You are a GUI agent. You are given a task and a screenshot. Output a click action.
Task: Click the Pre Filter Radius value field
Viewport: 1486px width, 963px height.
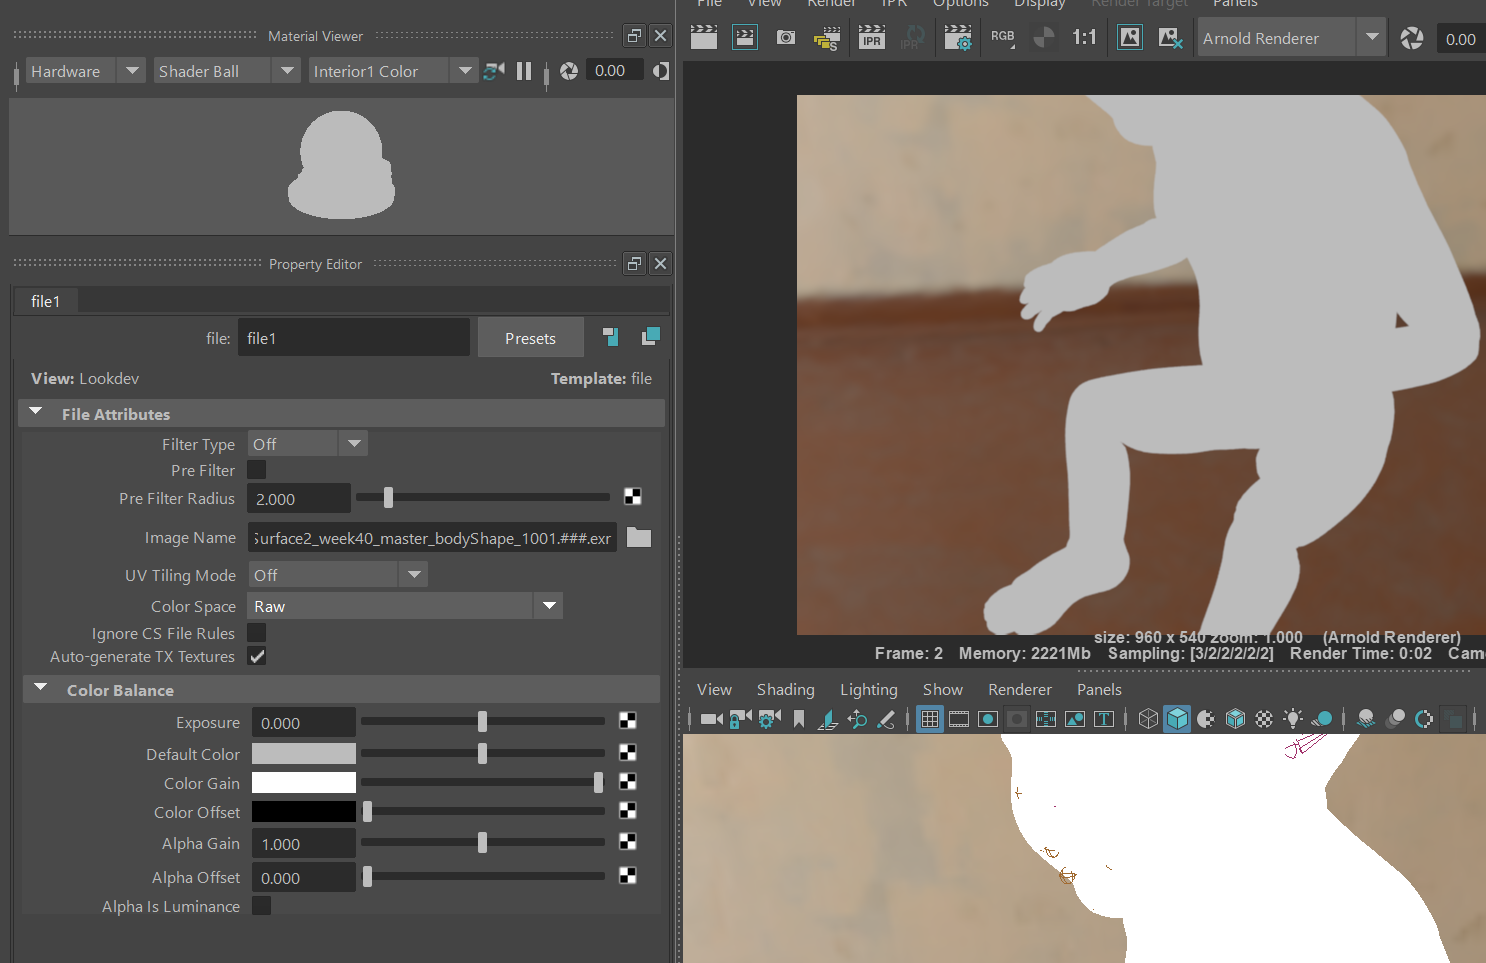(x=298, y=498)
